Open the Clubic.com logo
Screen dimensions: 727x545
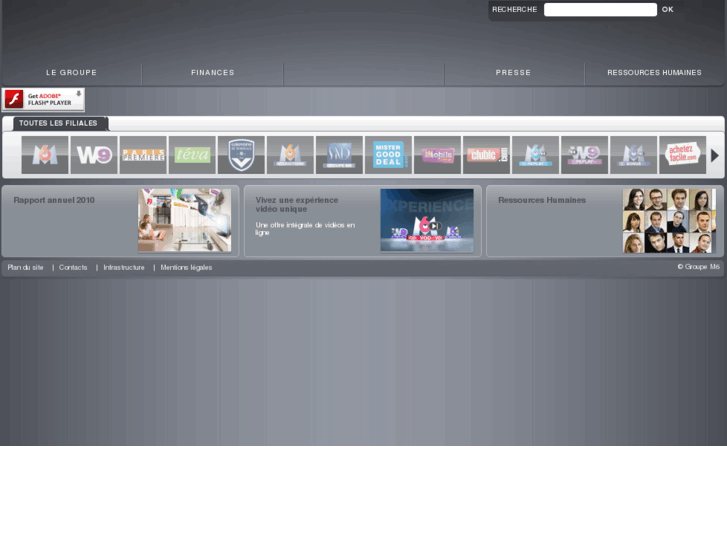[486, 155]
